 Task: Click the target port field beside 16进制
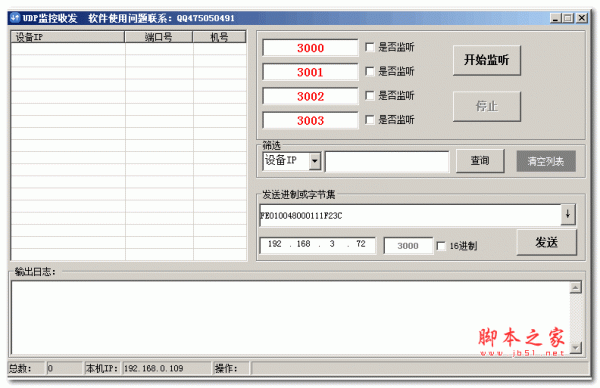408,246
